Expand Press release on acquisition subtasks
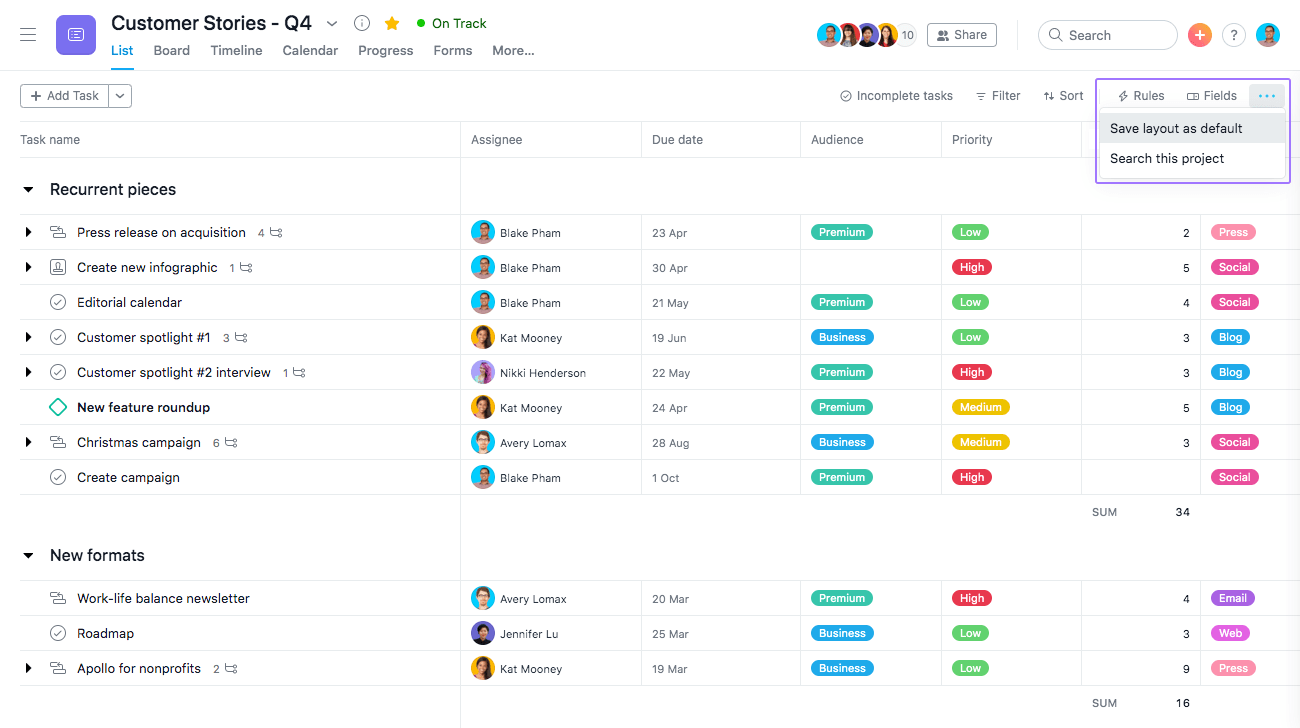 (28, 232)
